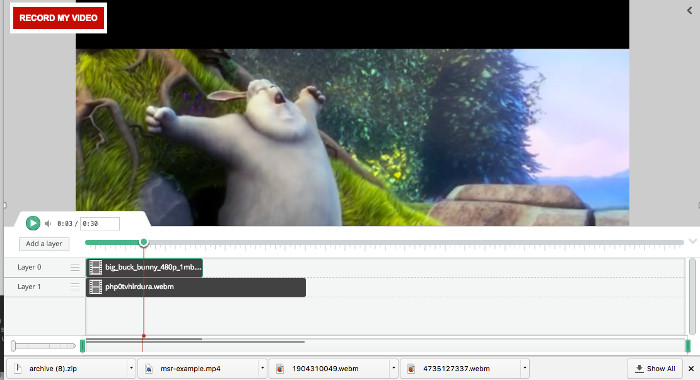Click the file icon of 1904310049.webm
The image size is (700, 380).
coord(280,368)
